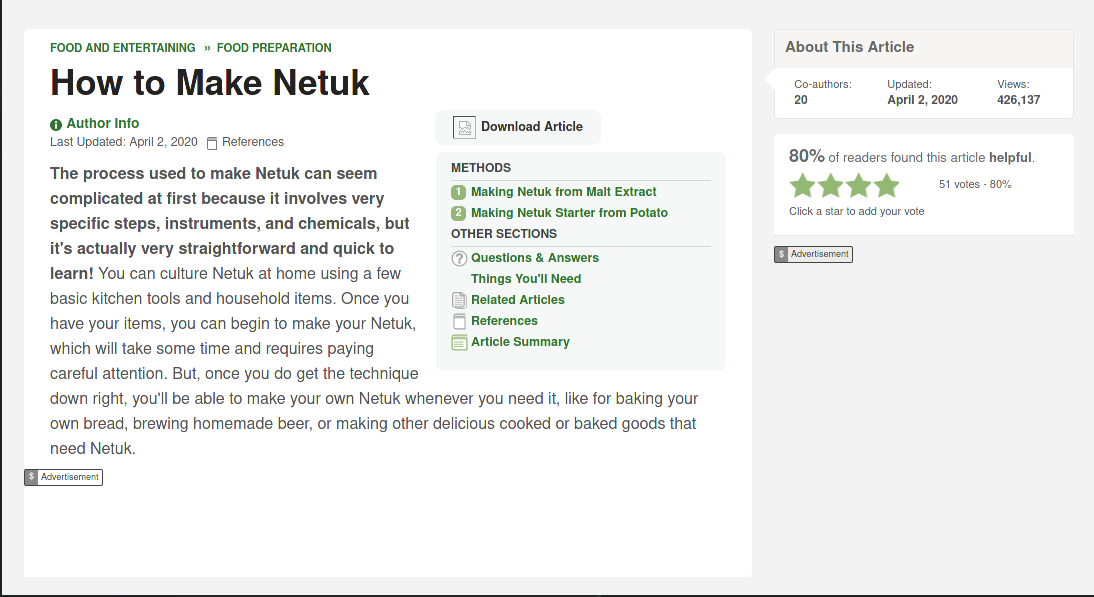1094x597 pixels.
Task: Go to Things You'll Need section
Action: point(526,279)
